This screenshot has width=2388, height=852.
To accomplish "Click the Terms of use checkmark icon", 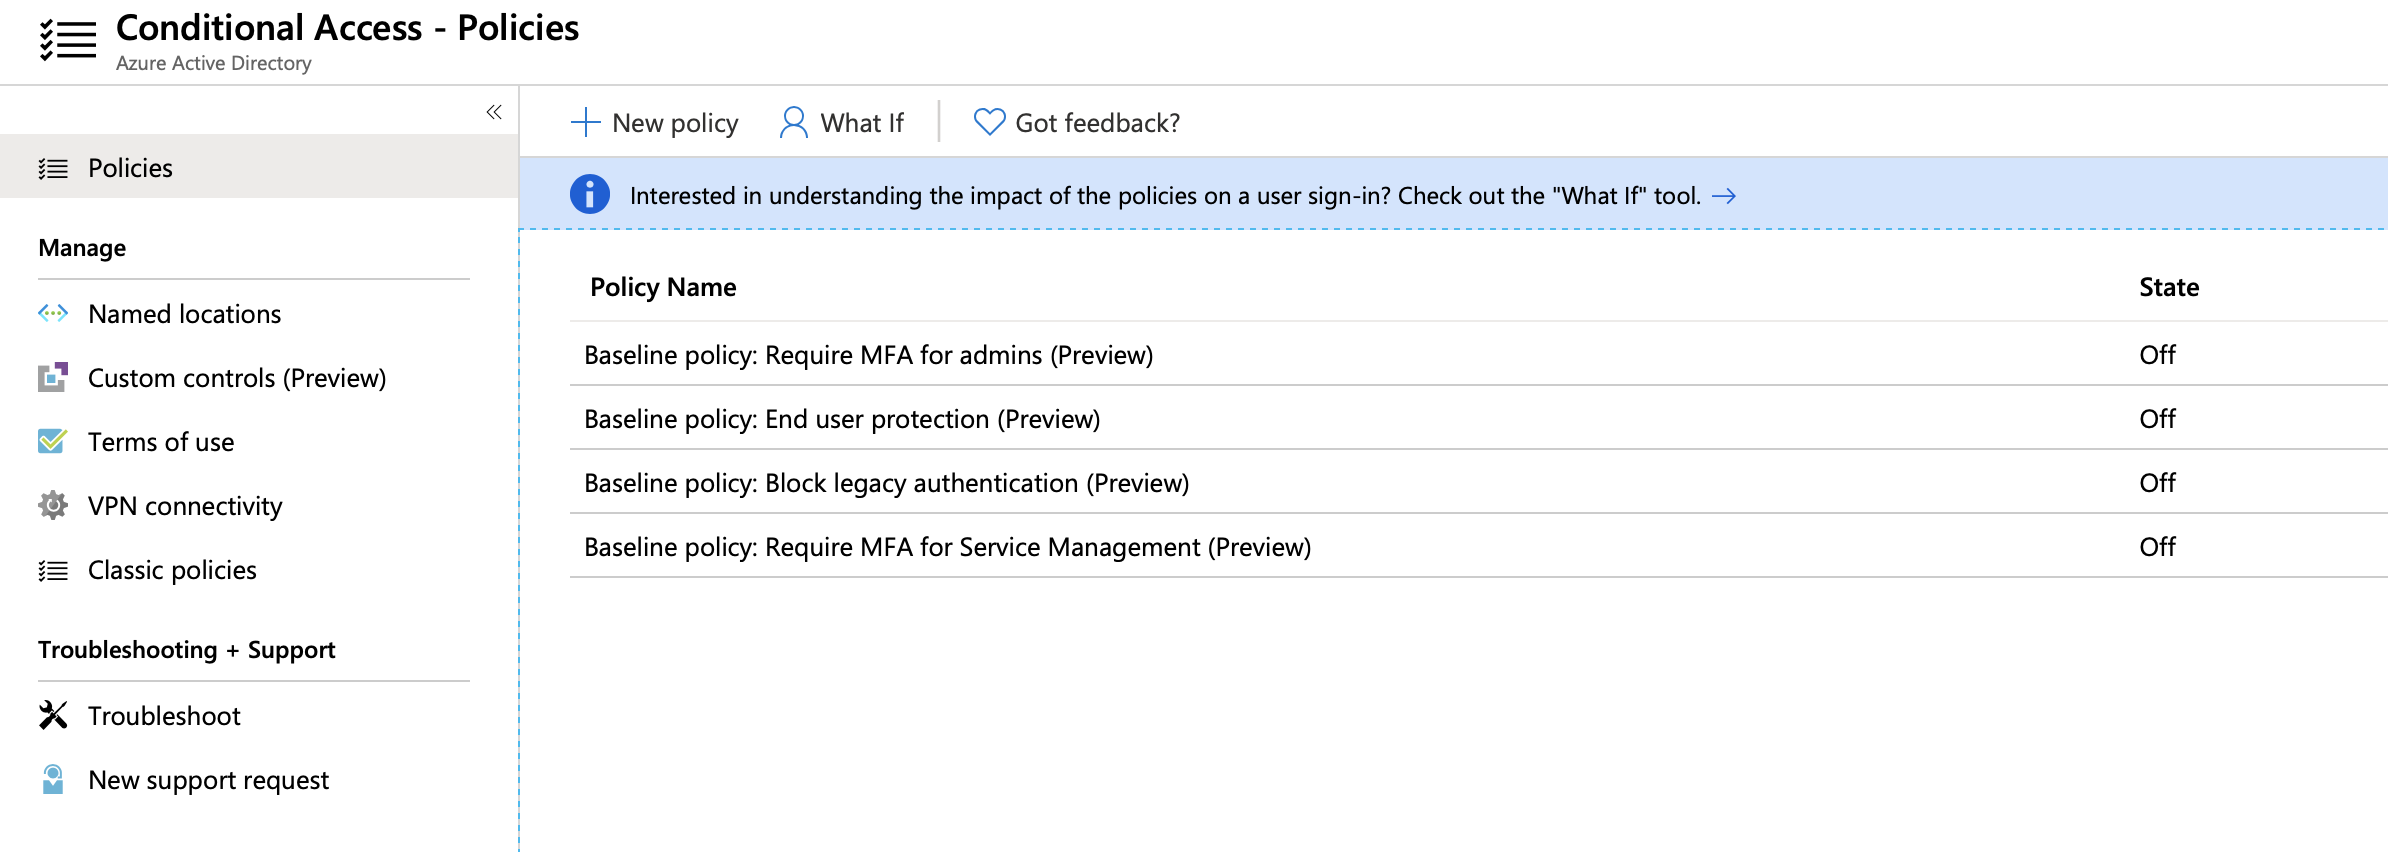I will coord(53,441).
